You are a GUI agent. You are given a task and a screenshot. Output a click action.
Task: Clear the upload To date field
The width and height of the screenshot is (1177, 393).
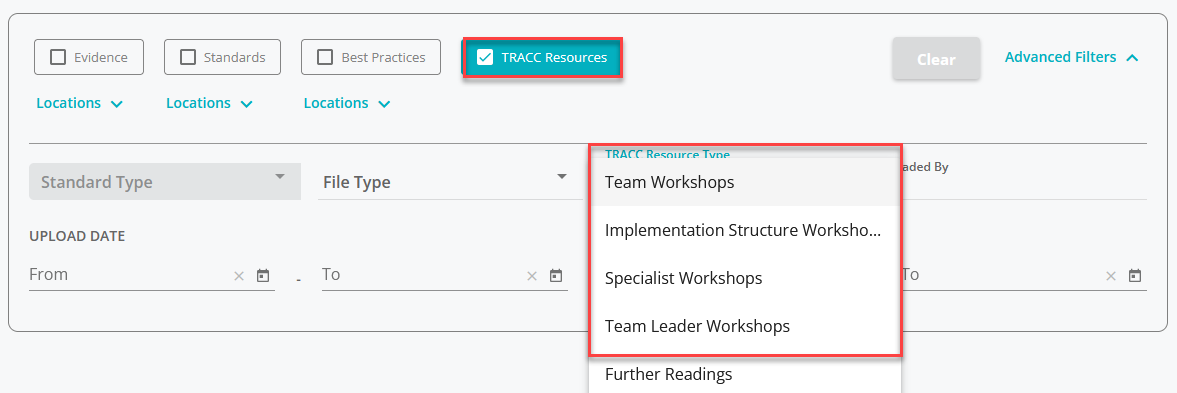point(531,276)
